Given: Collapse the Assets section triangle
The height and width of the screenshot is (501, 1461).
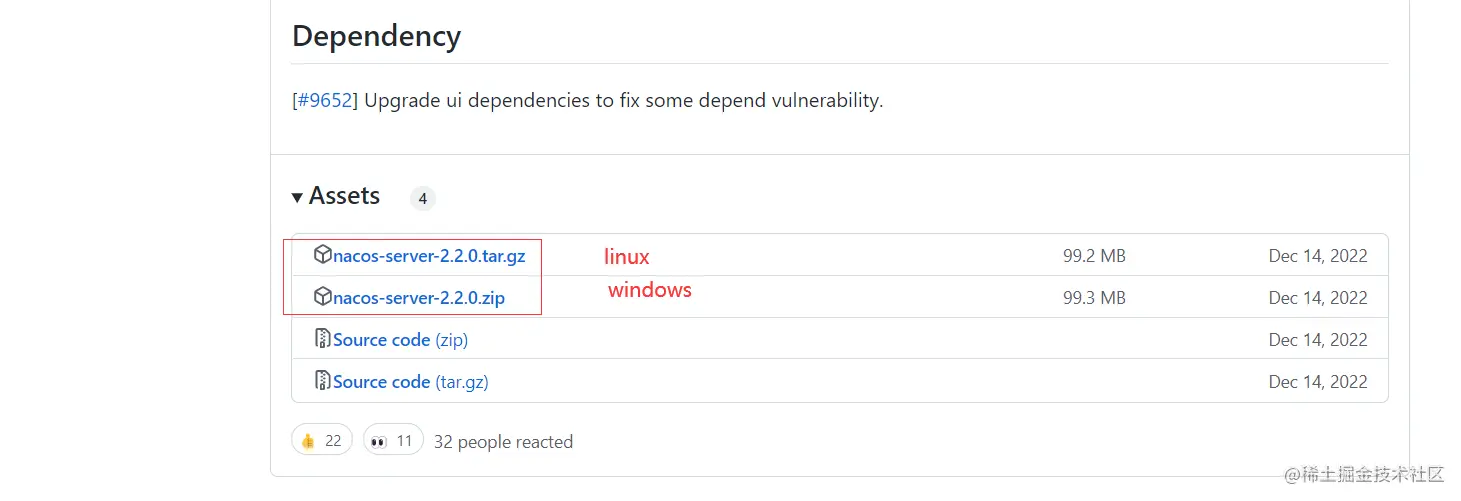Looking at the screenshot, I should tap(297, 198).
